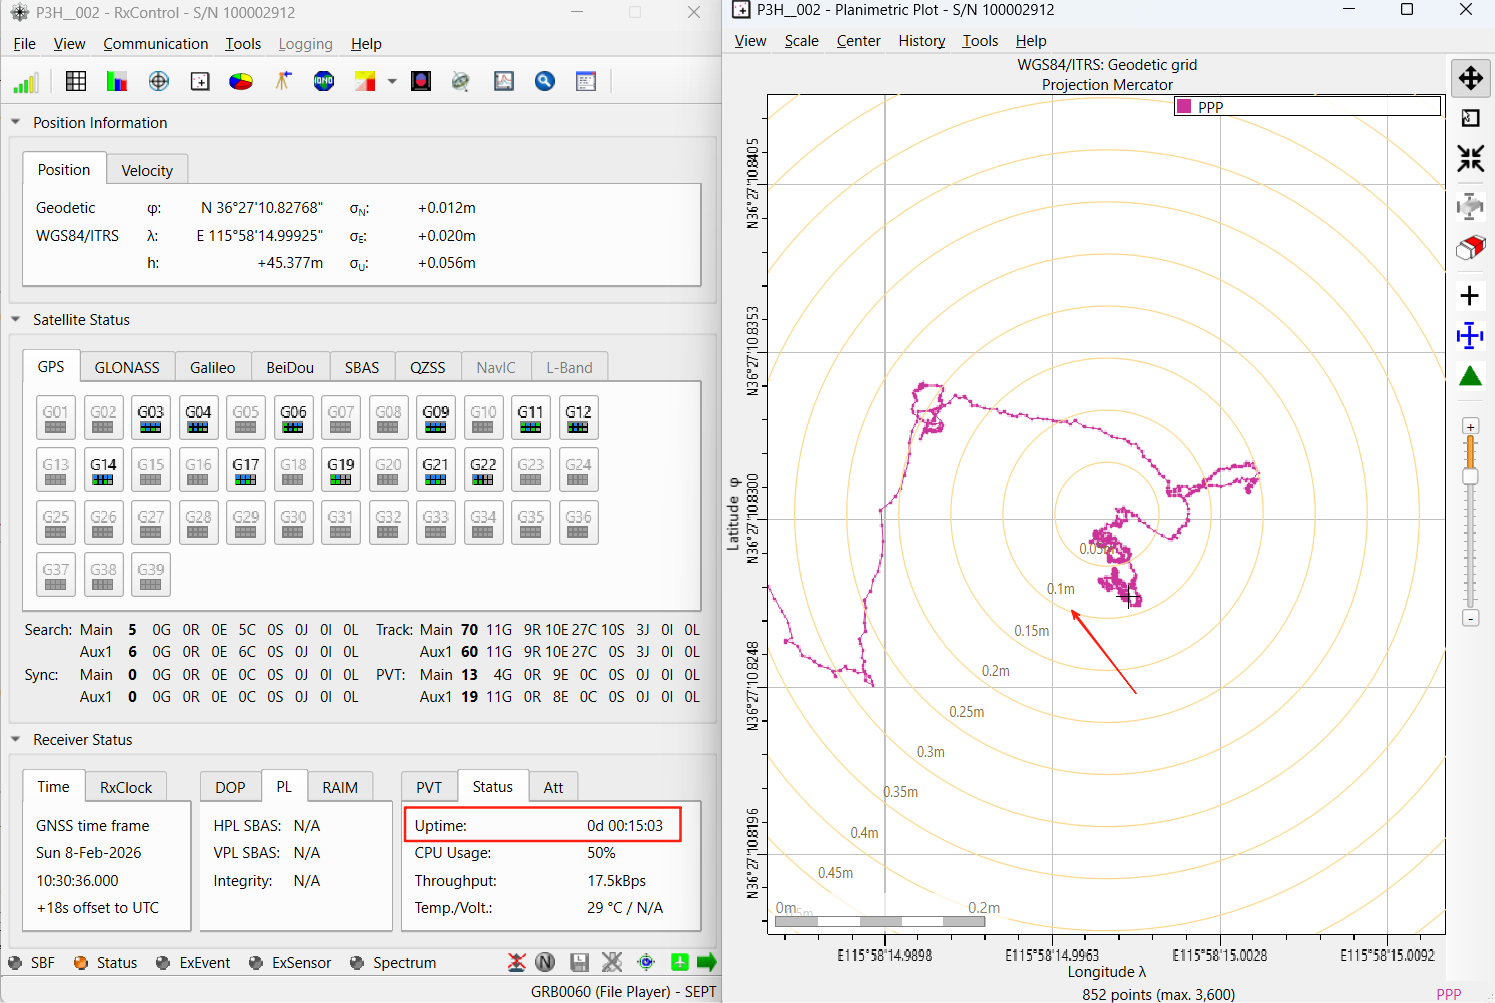1495x1003 pixels.
Task: Select the pan move tool in plot
Action: 1470,78
